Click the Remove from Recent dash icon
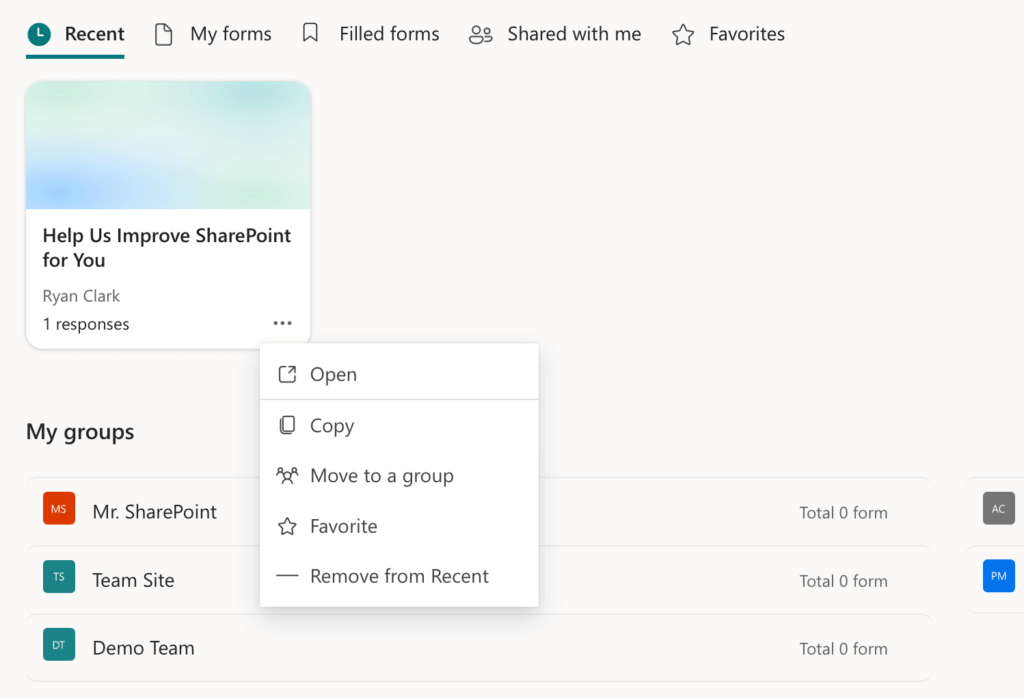 click(287, 576)
